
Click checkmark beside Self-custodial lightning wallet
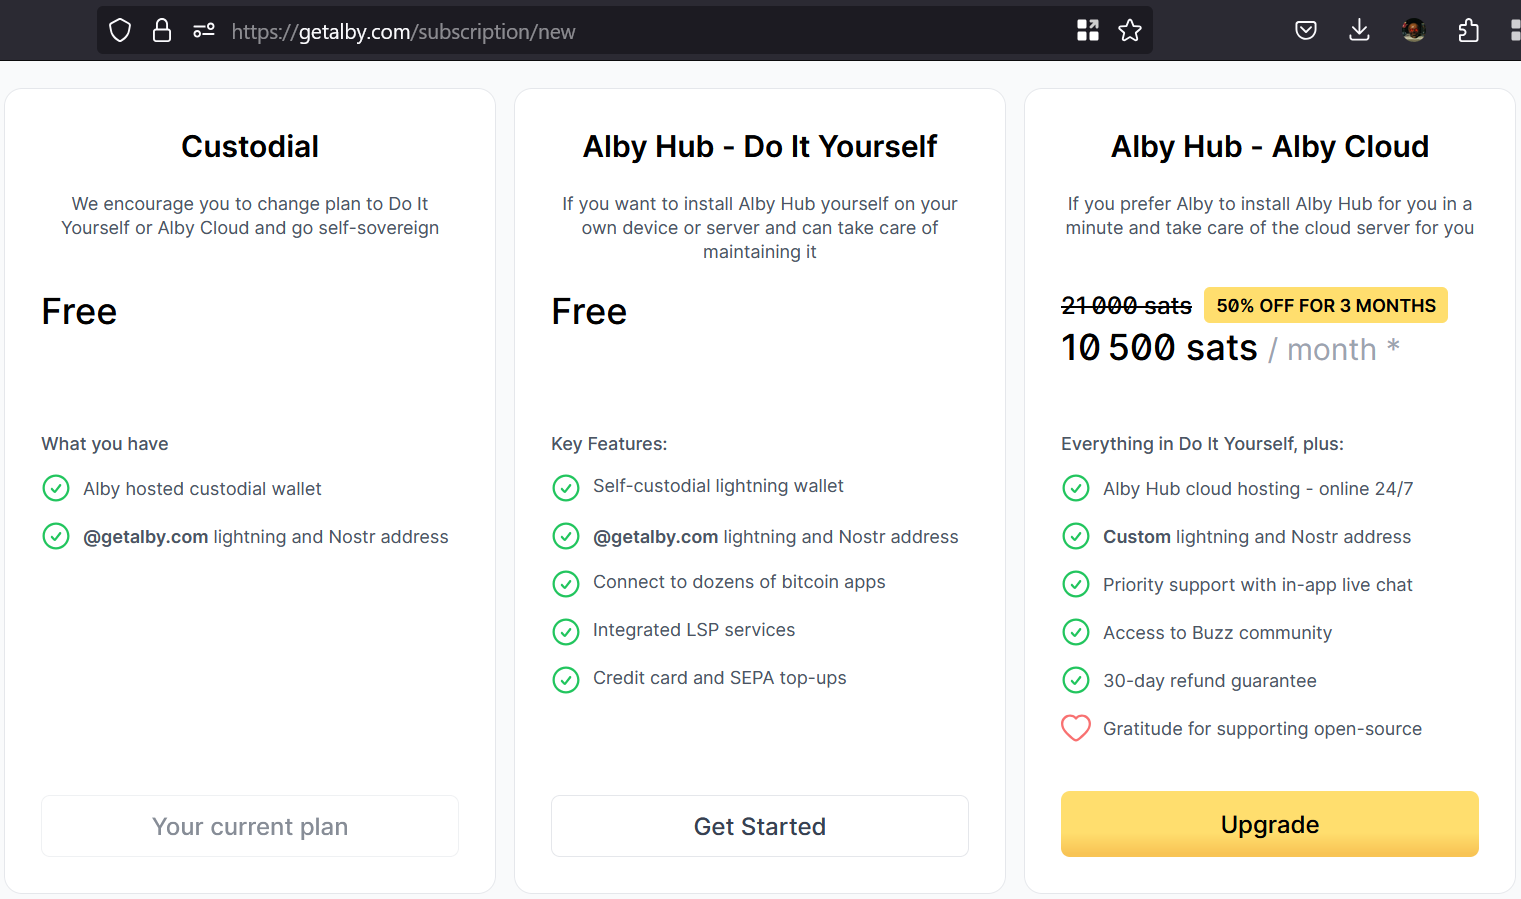(566, 487)
